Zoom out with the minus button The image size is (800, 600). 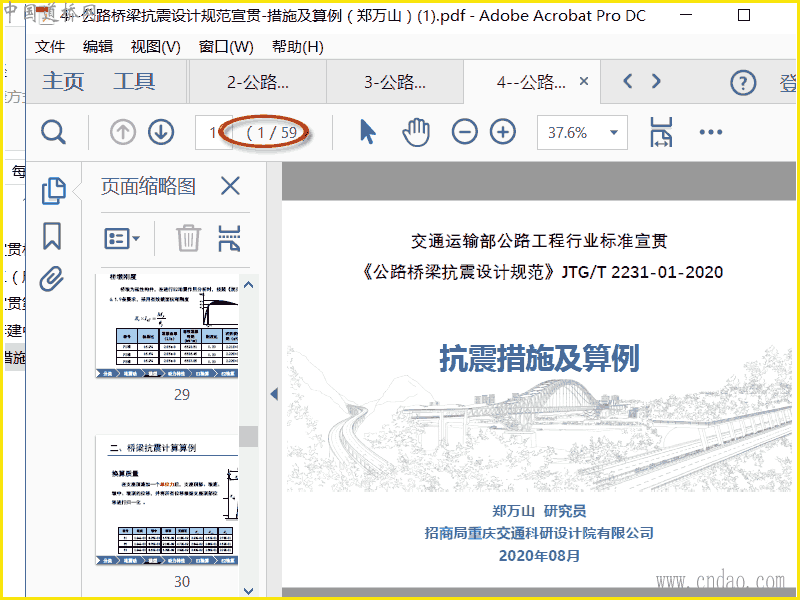[x=465, y=132]
